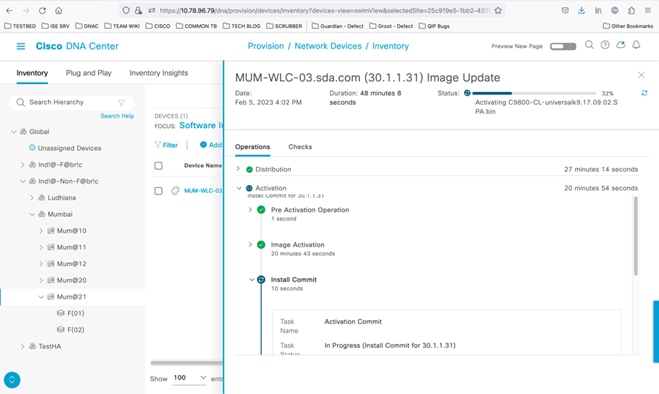Click the image update progress bar

pyautogui.click(x=534, y=93)
